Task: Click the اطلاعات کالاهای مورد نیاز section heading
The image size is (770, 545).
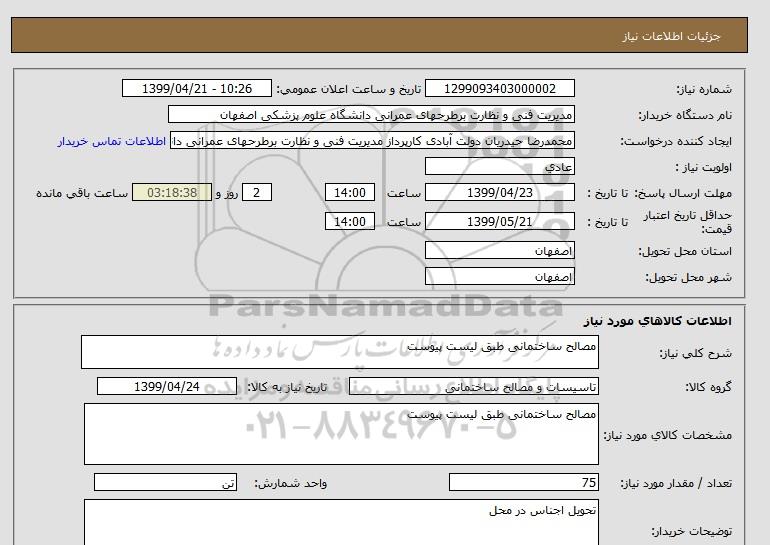Action: click(658, 321)
